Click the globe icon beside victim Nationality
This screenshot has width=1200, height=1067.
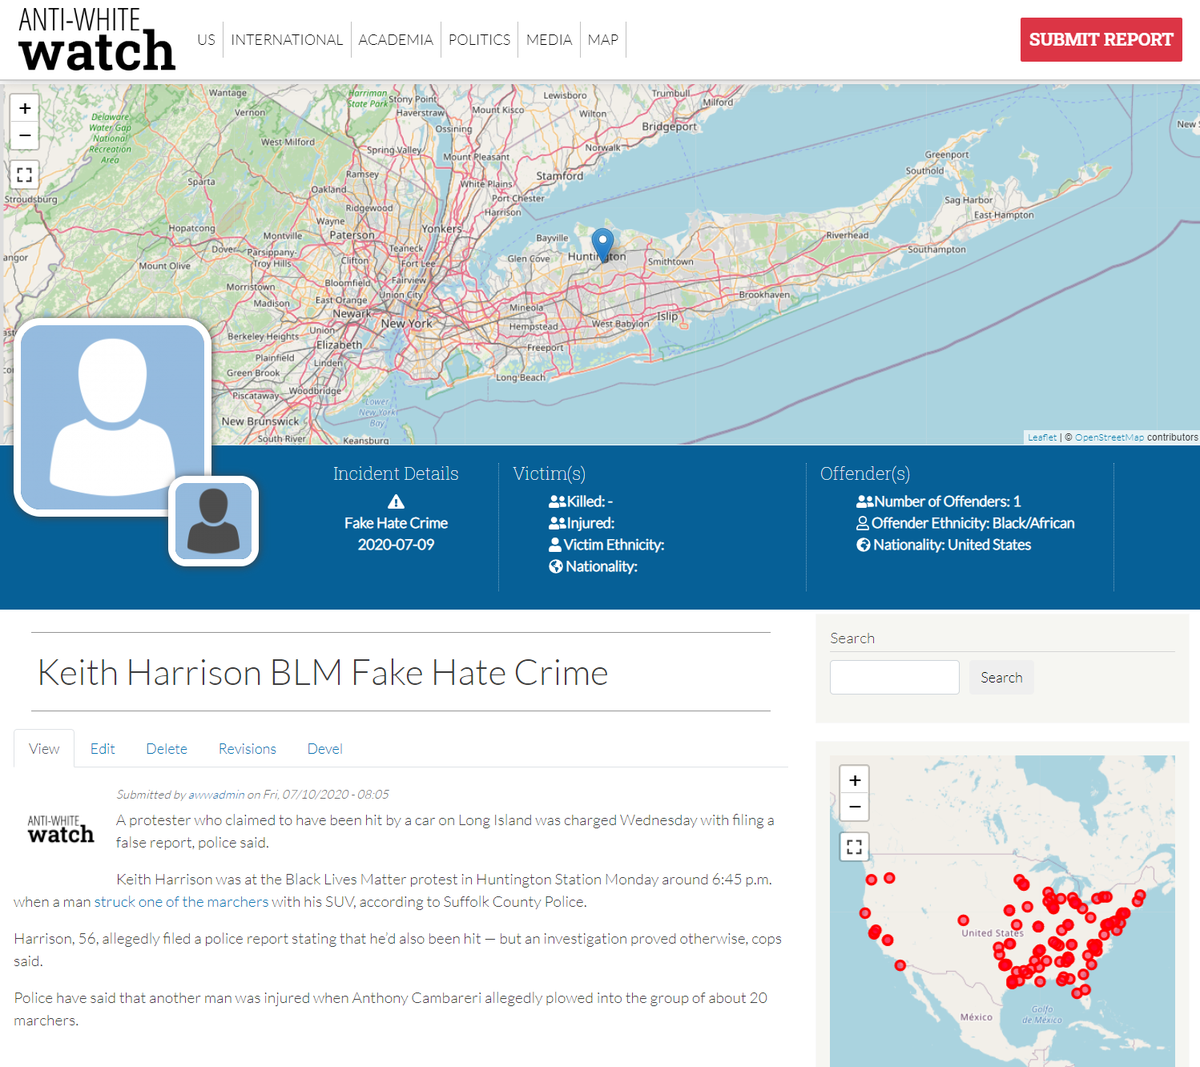(555, 567)
